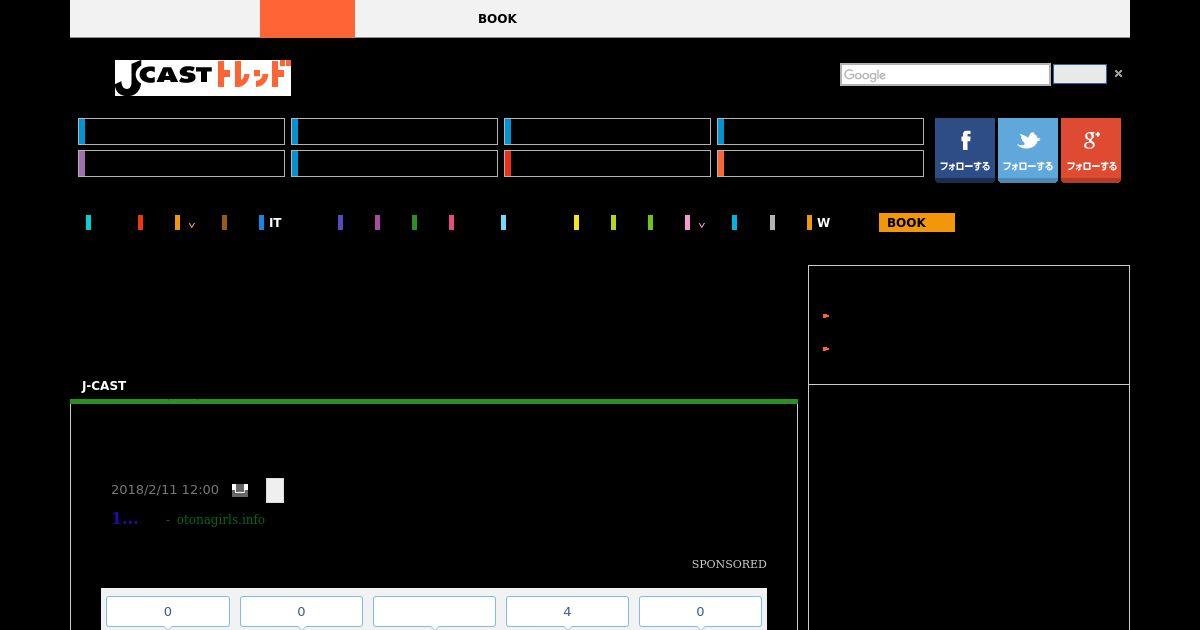Open nav category with gray marker
Image resolution: width=1200 pixels, height=630 pixels.
click(x=772, y=223)
